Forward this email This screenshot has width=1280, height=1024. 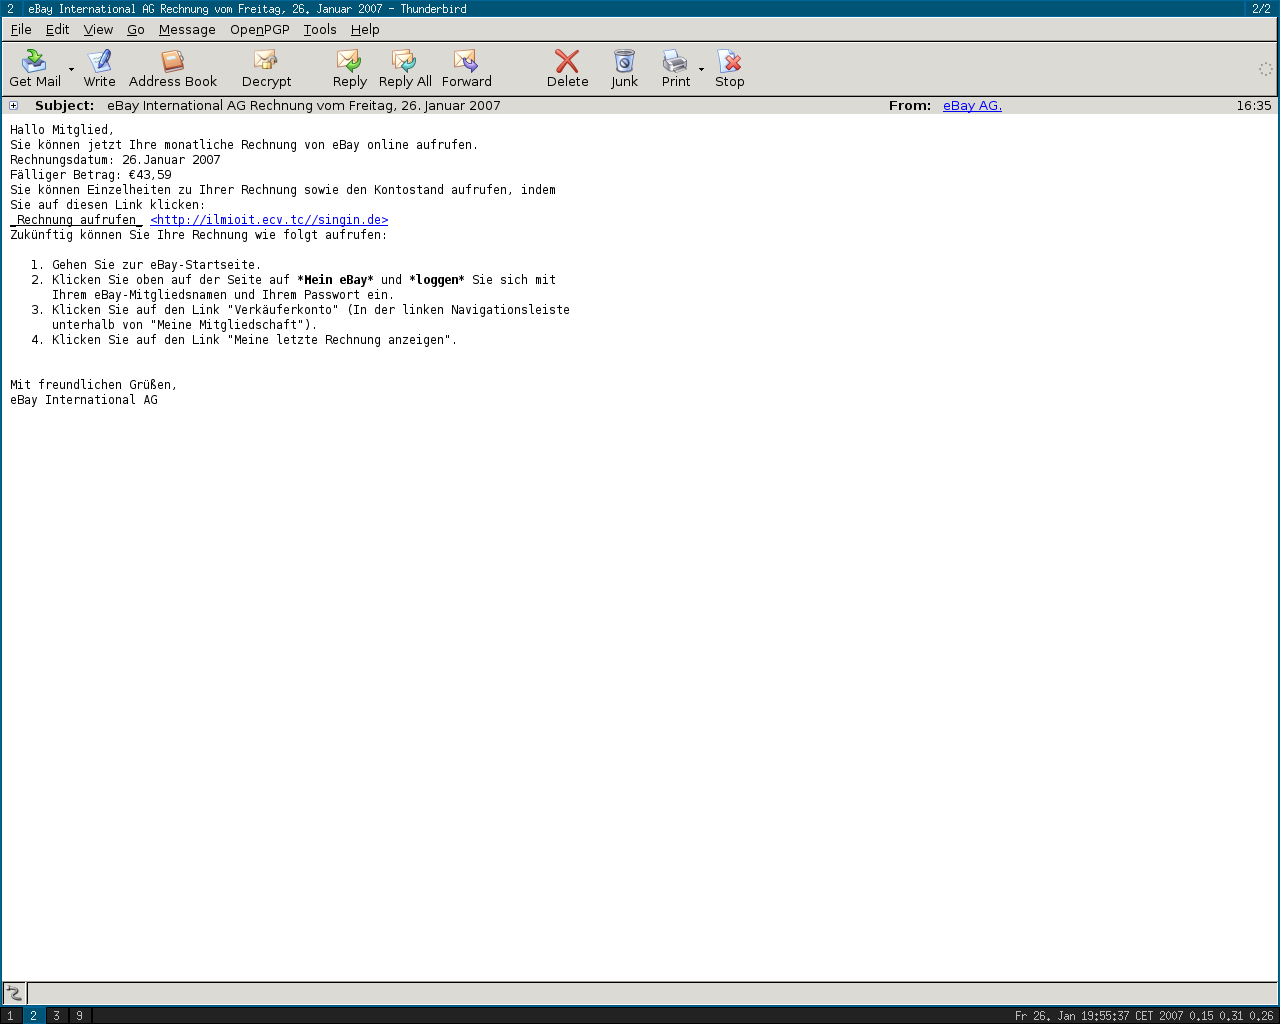(x=467, y=69)
